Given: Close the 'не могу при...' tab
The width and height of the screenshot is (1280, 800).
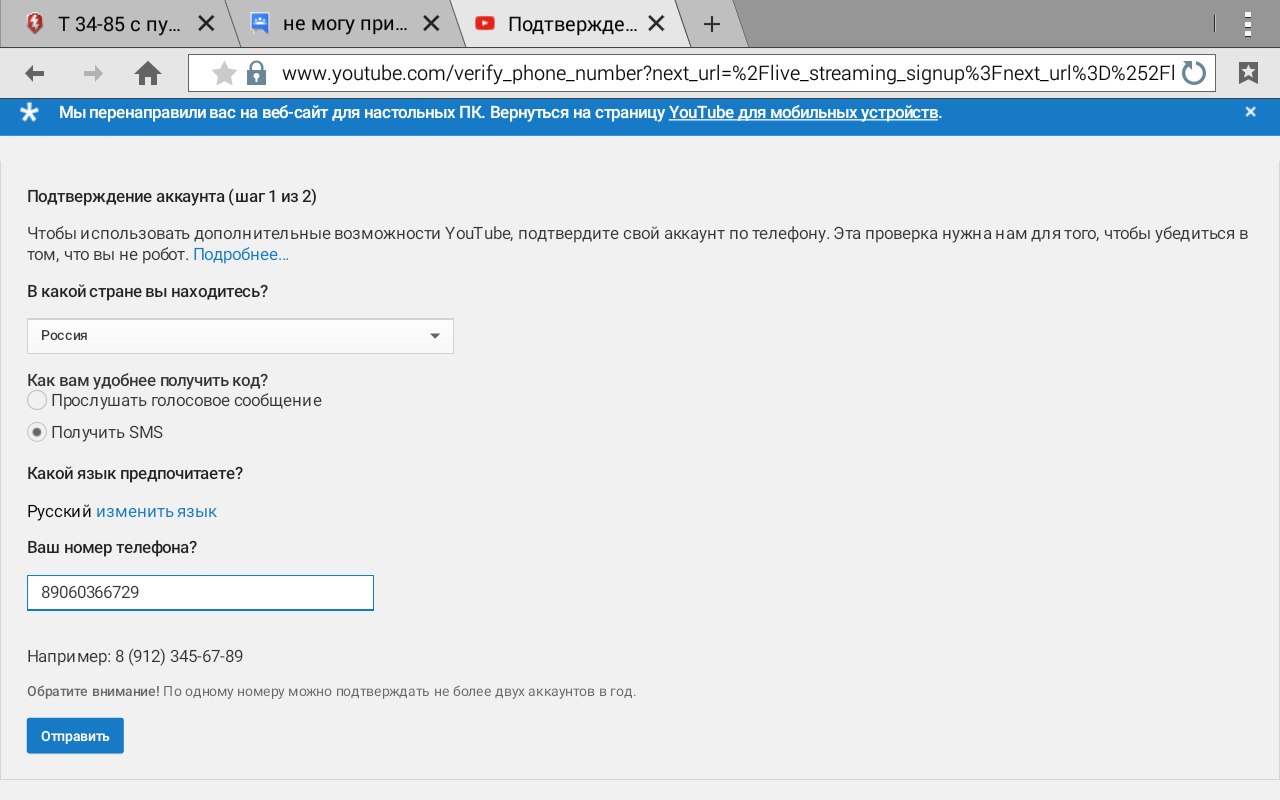Looking at the screenshot, I should (x=431, y=24).
